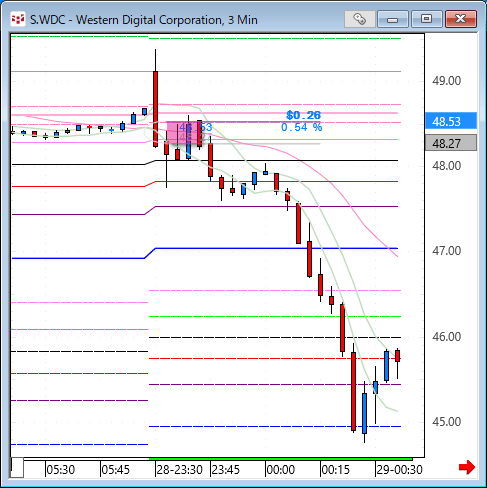Click the 23:45 time axis label

click(226, 470)
